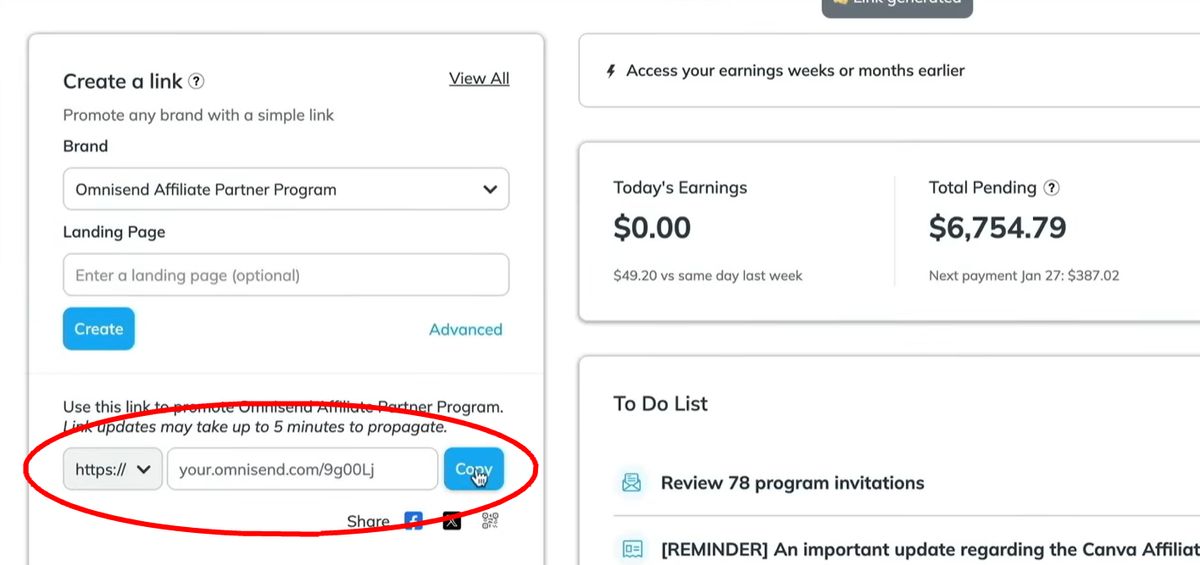
Task: Share link on X
Action: [x=452, y=521]
